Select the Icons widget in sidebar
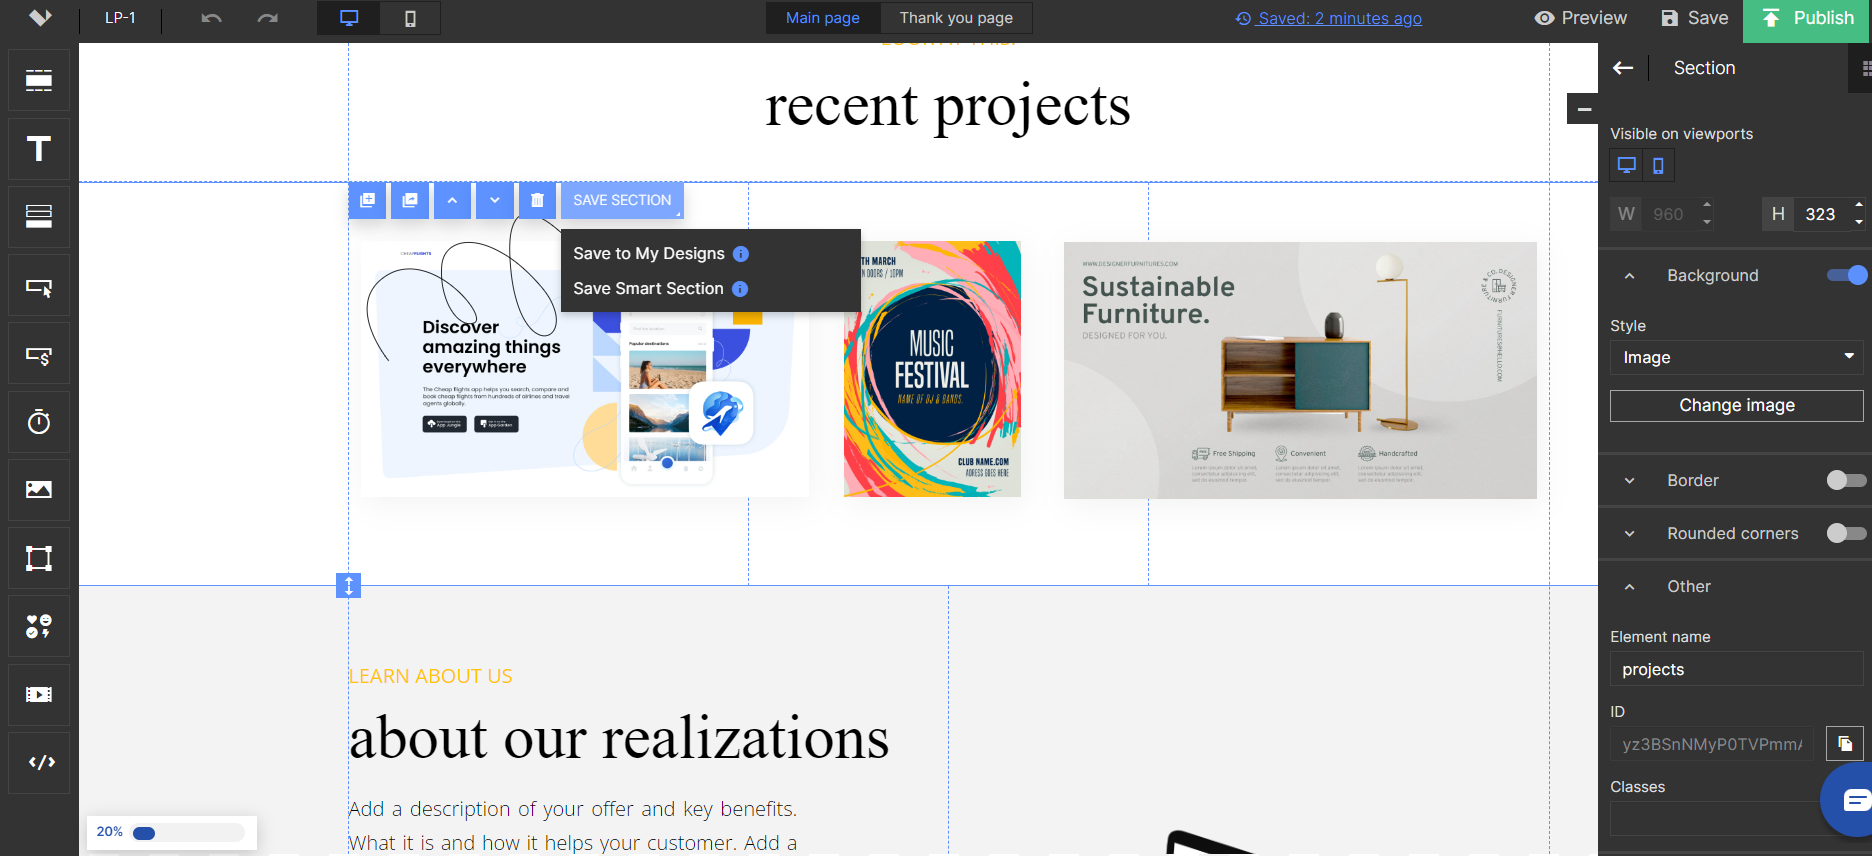 coord(39,626)
